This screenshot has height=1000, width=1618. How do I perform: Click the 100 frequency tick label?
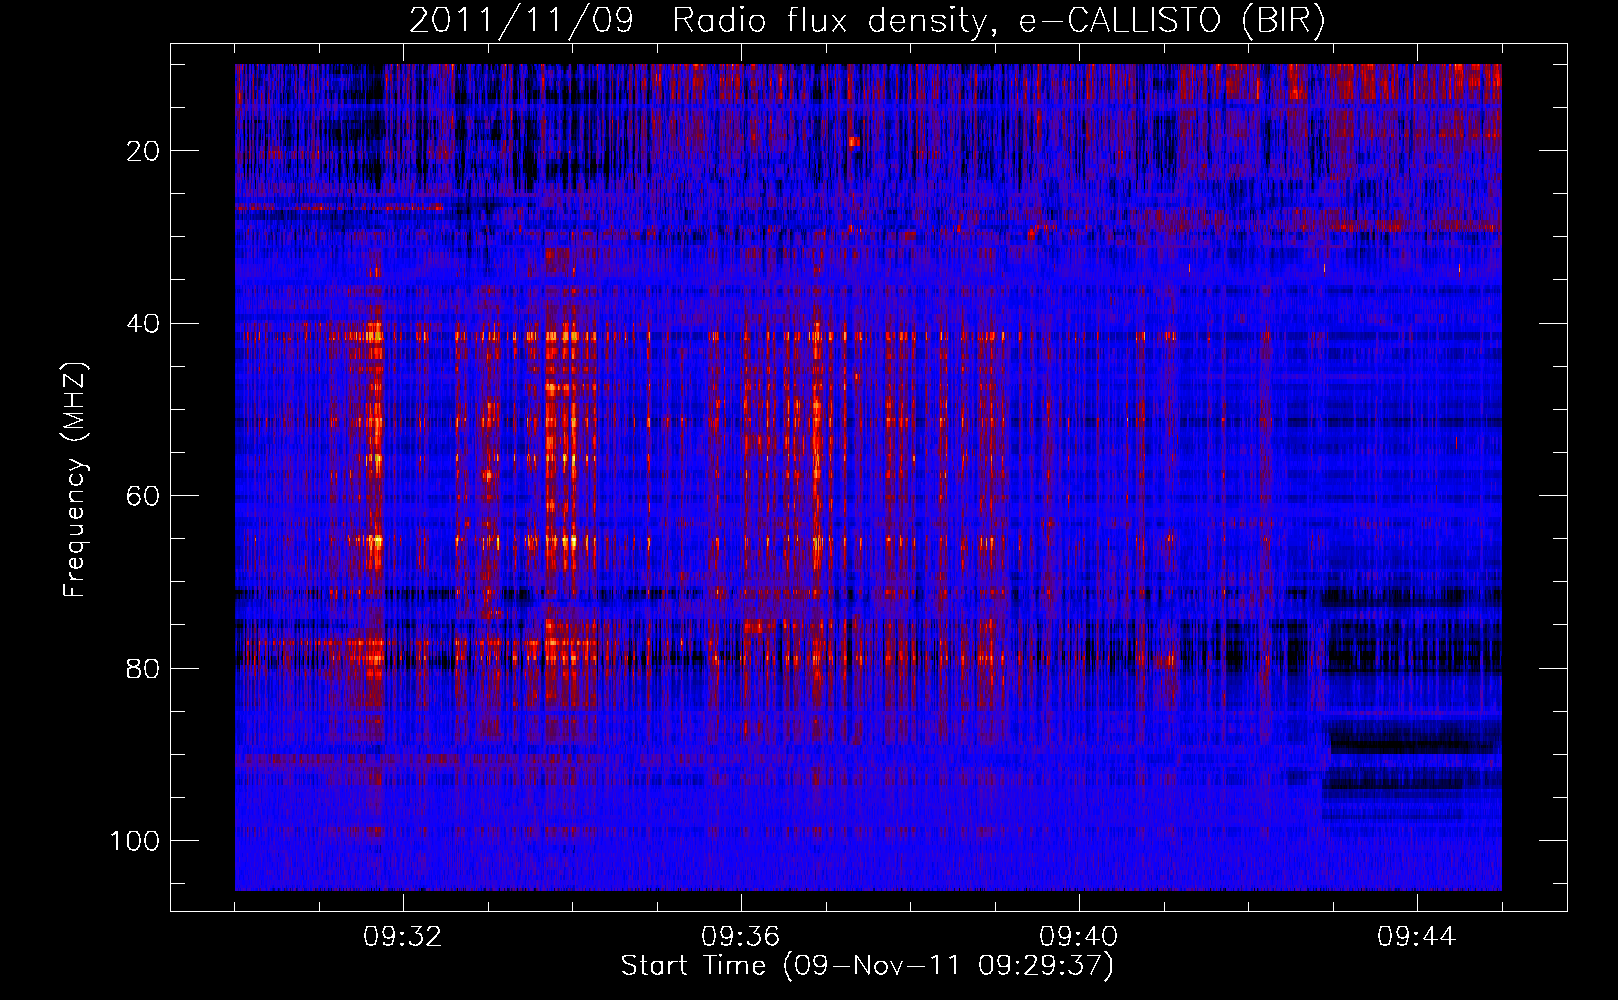[x=135, y=841]
